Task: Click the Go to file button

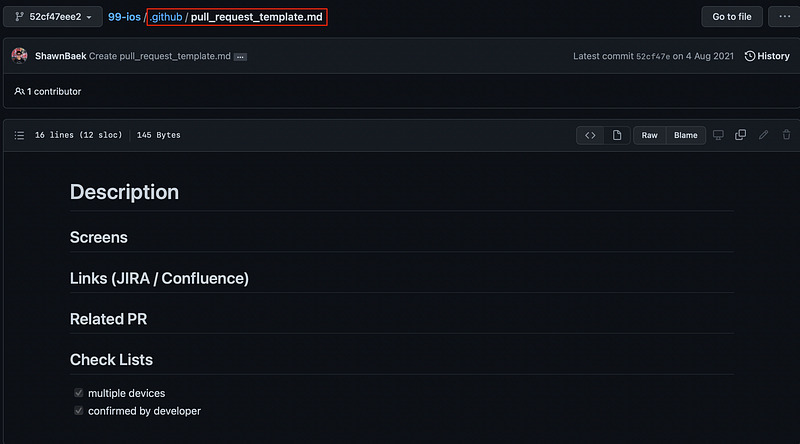Action: tap(732, 17)
